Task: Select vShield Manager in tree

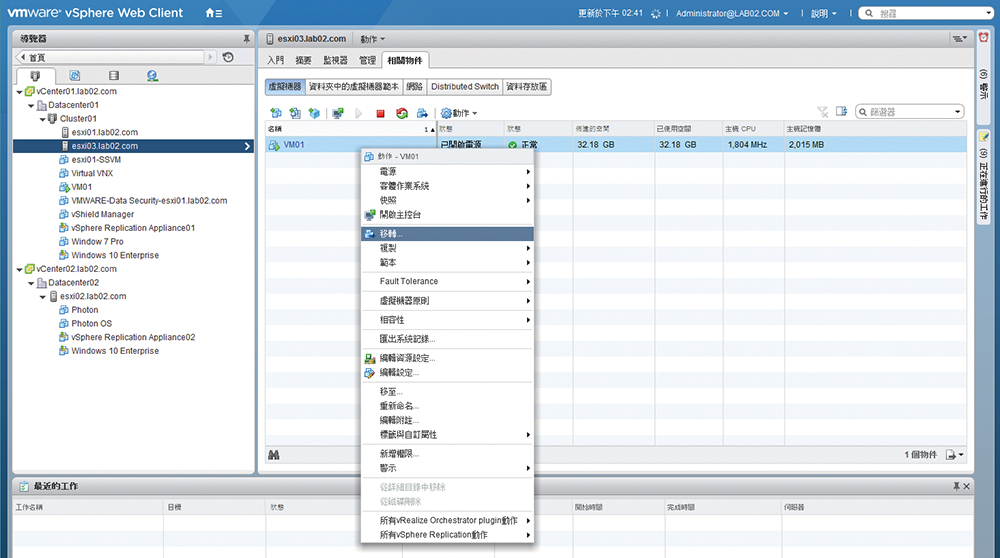Action: click(x=103, y=215)
